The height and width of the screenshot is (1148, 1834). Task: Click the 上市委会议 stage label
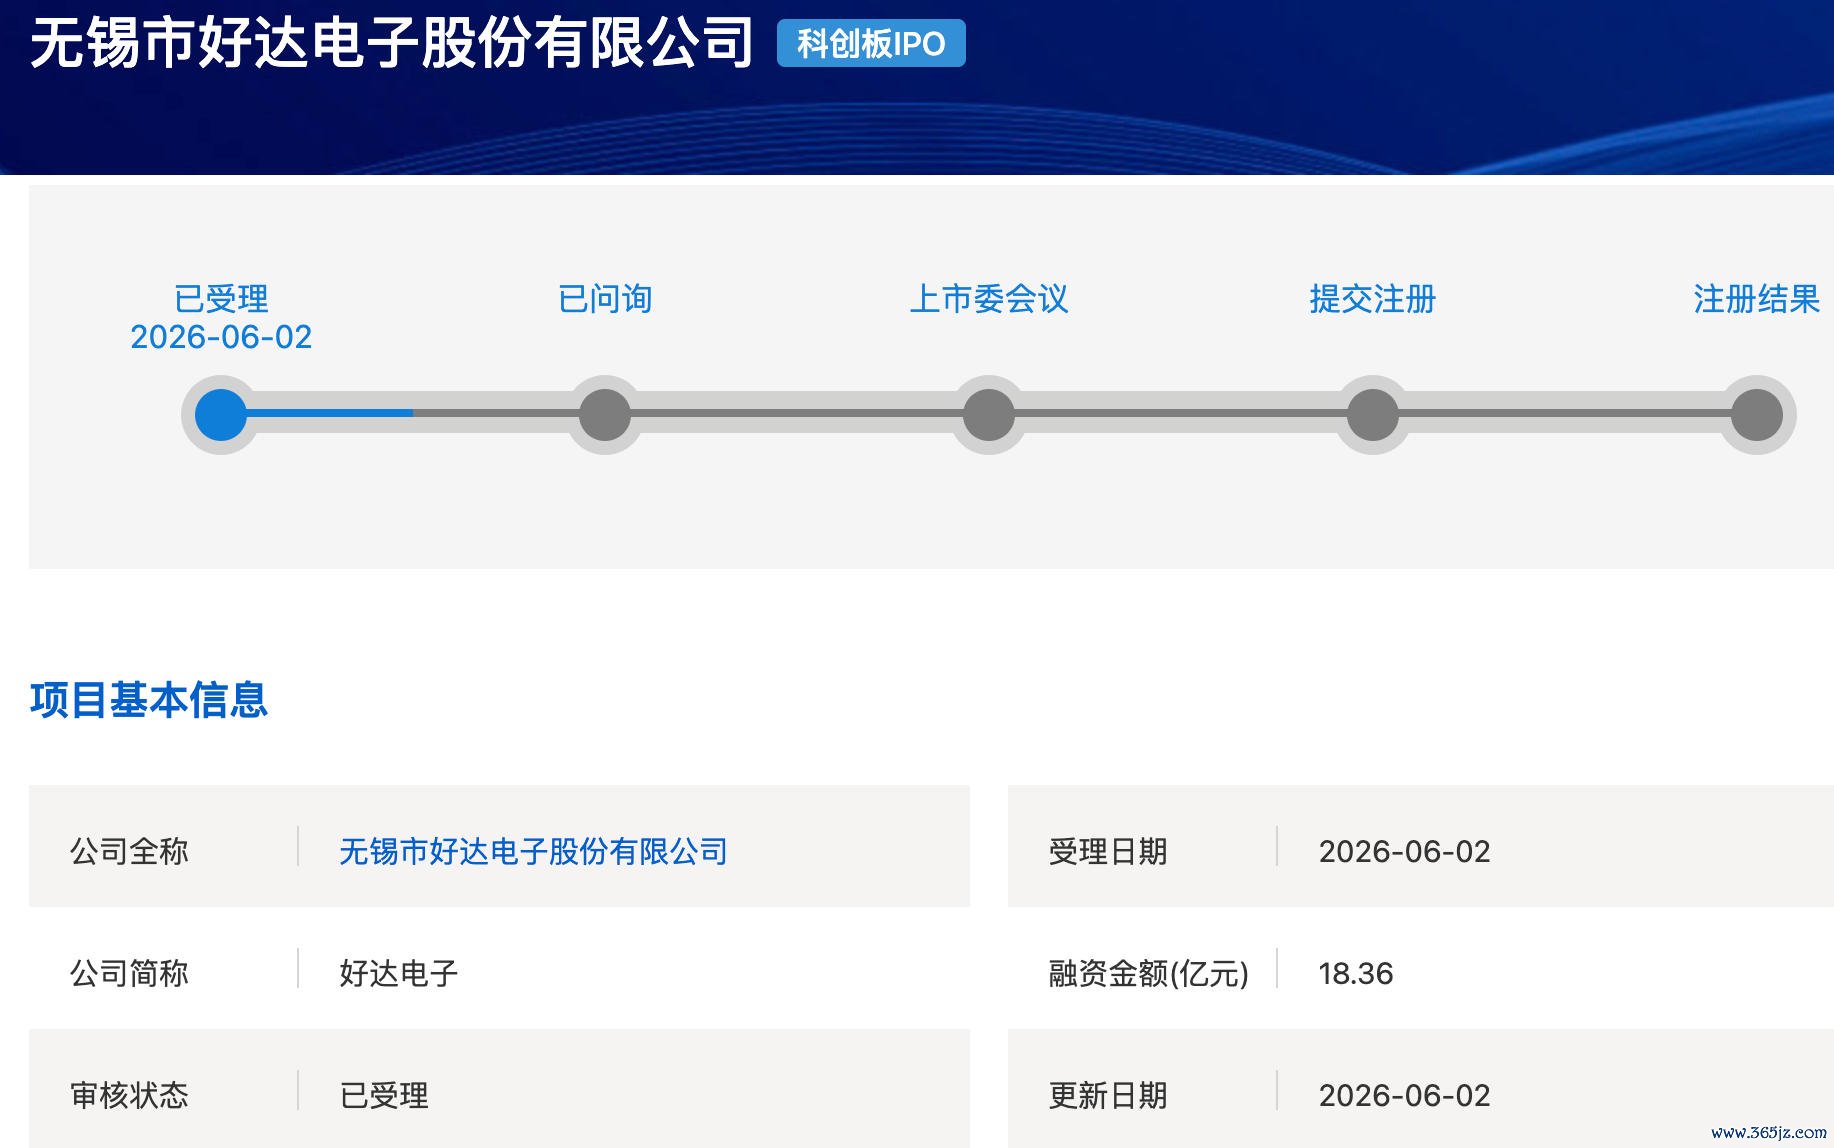point(989,299)
